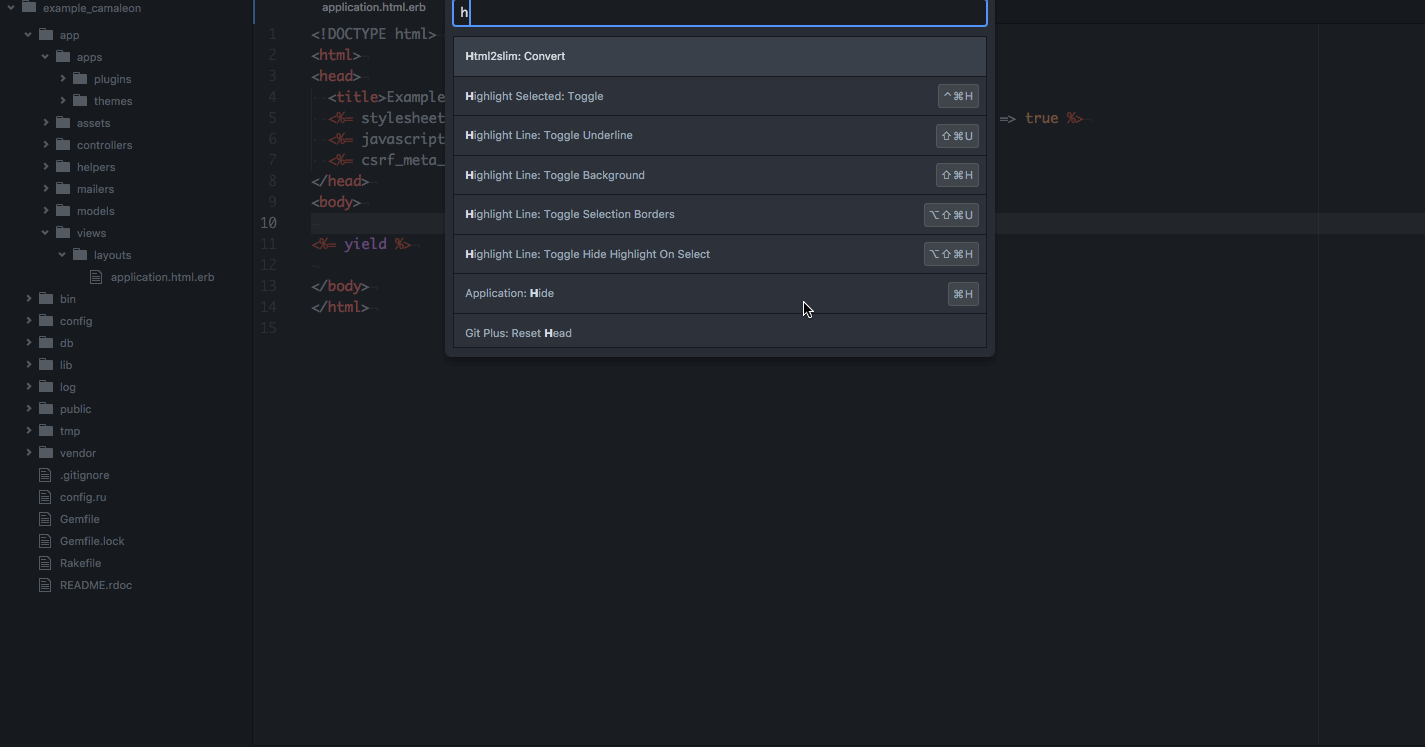Image resolution: width=1425 pixels, height=747 pixels.
Task: Click the ⌃⌘H shortcut badge on Highlight Selected row
Action: [x=958, y=96]
